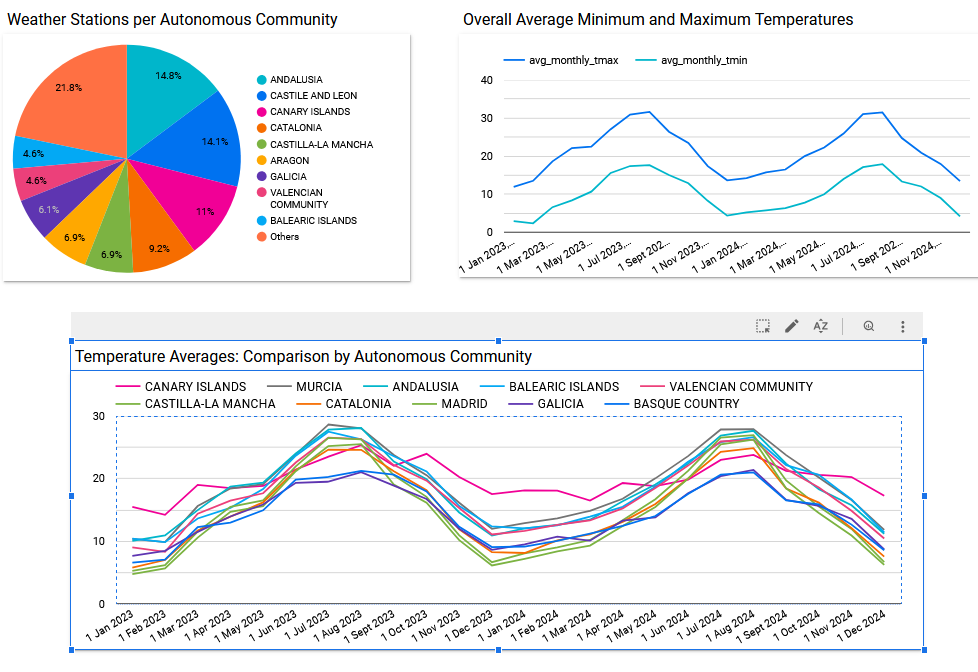Image resolution: width=978 pixels, height=672 pixels.
Task: Click CASTILLA-LA MANCHA legend in comparison chart
Action: pos(195,404)
